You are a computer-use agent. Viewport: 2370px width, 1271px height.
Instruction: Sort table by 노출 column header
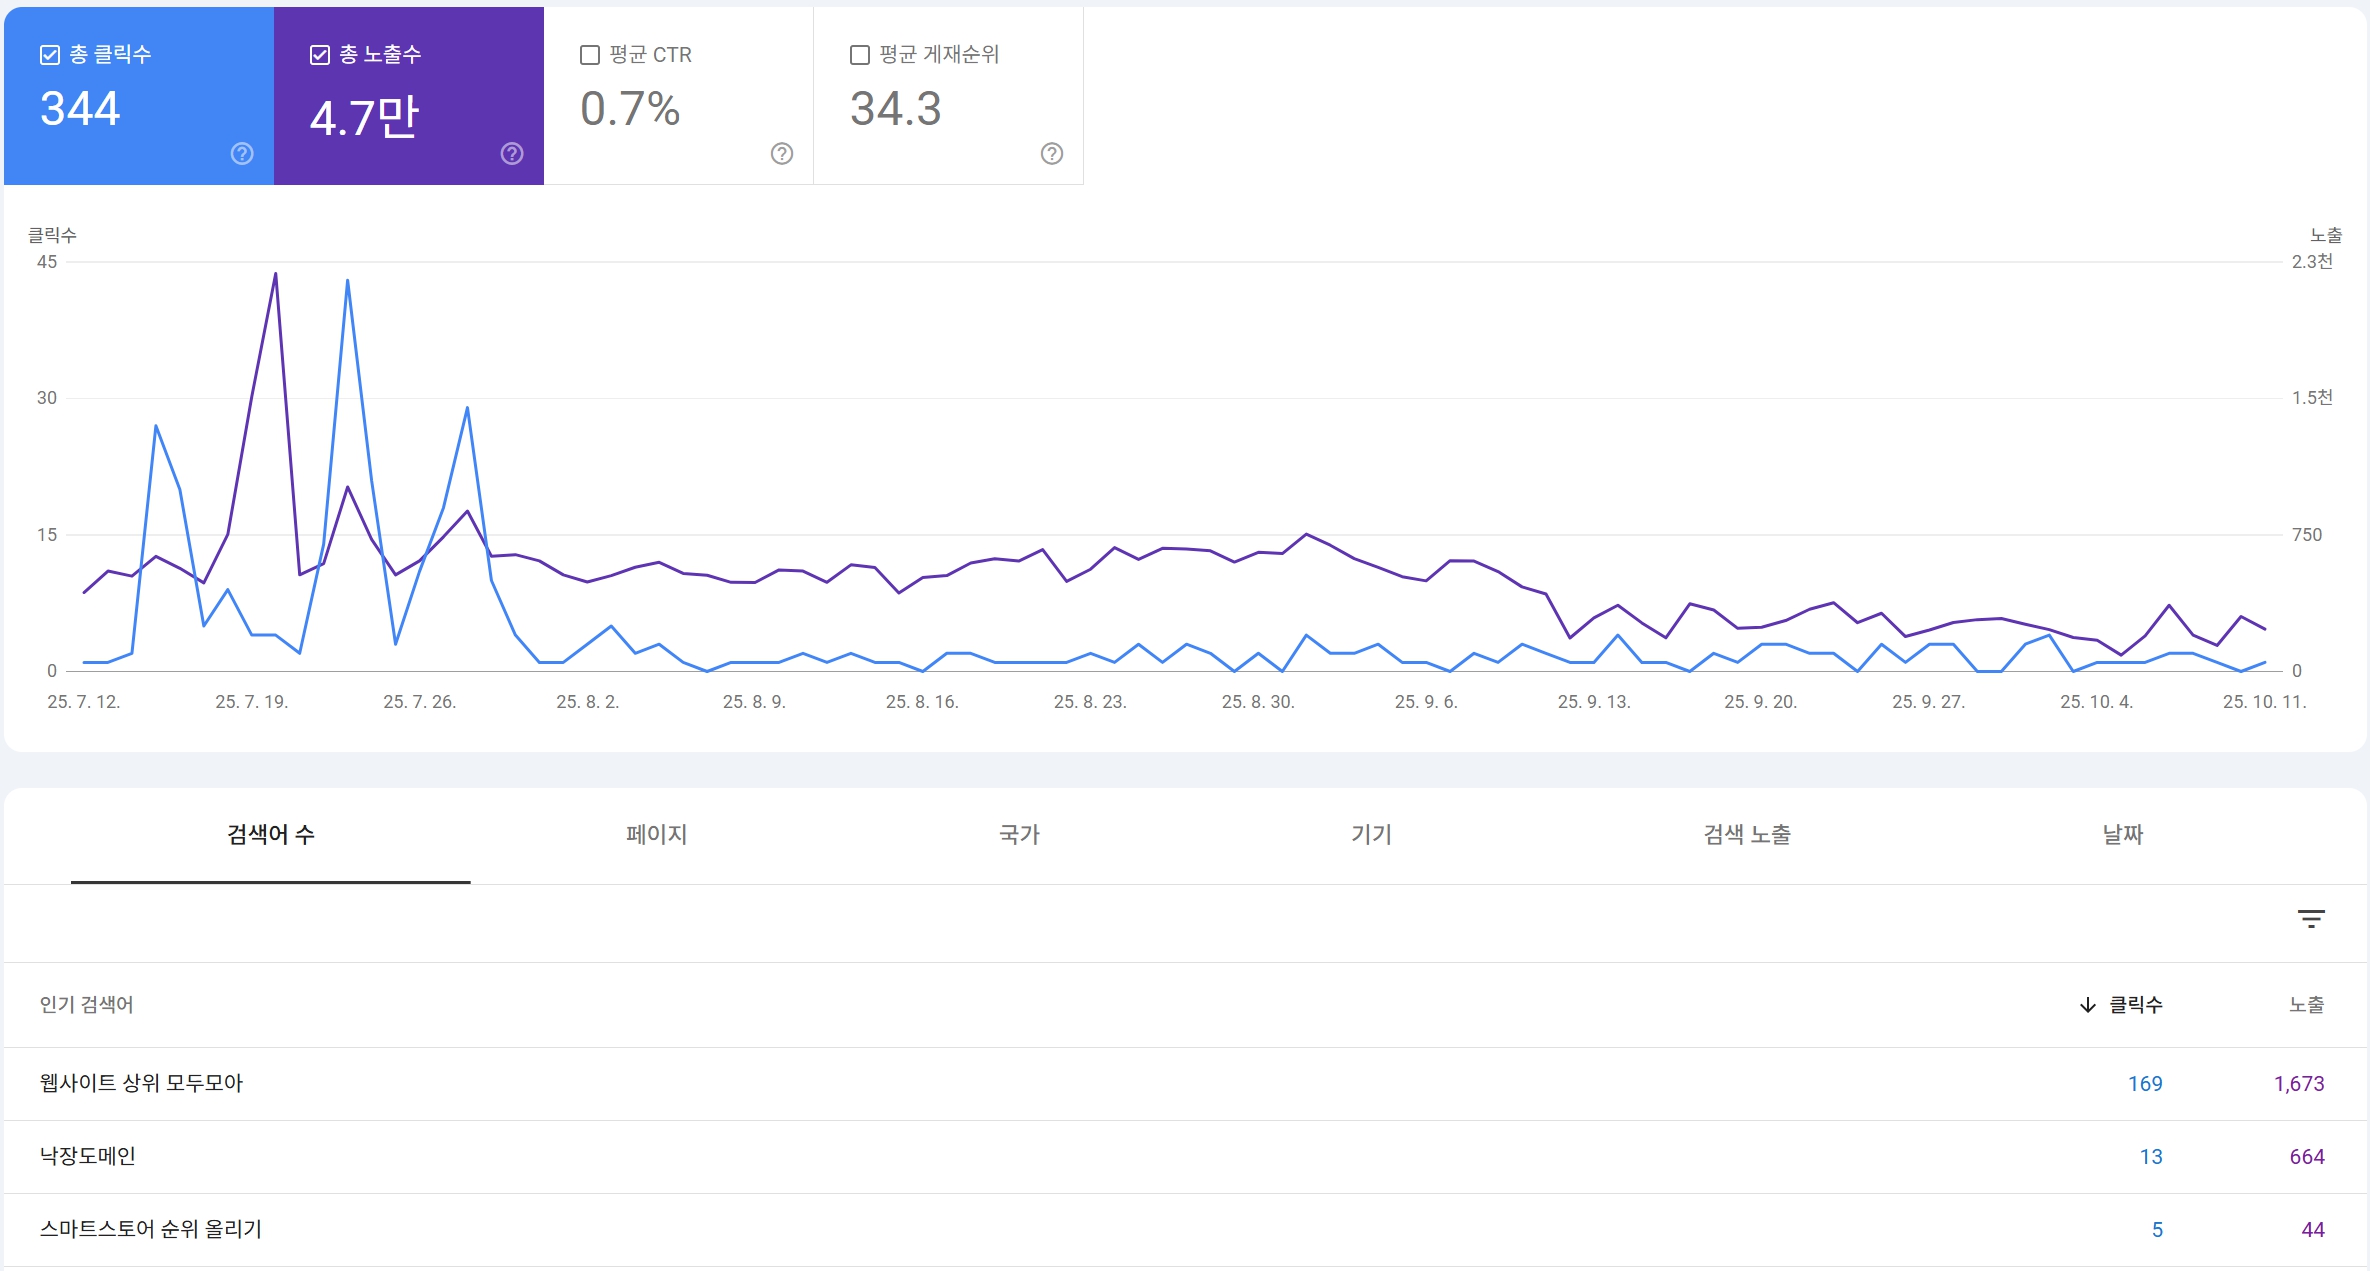click(x=2306, y=1005)
